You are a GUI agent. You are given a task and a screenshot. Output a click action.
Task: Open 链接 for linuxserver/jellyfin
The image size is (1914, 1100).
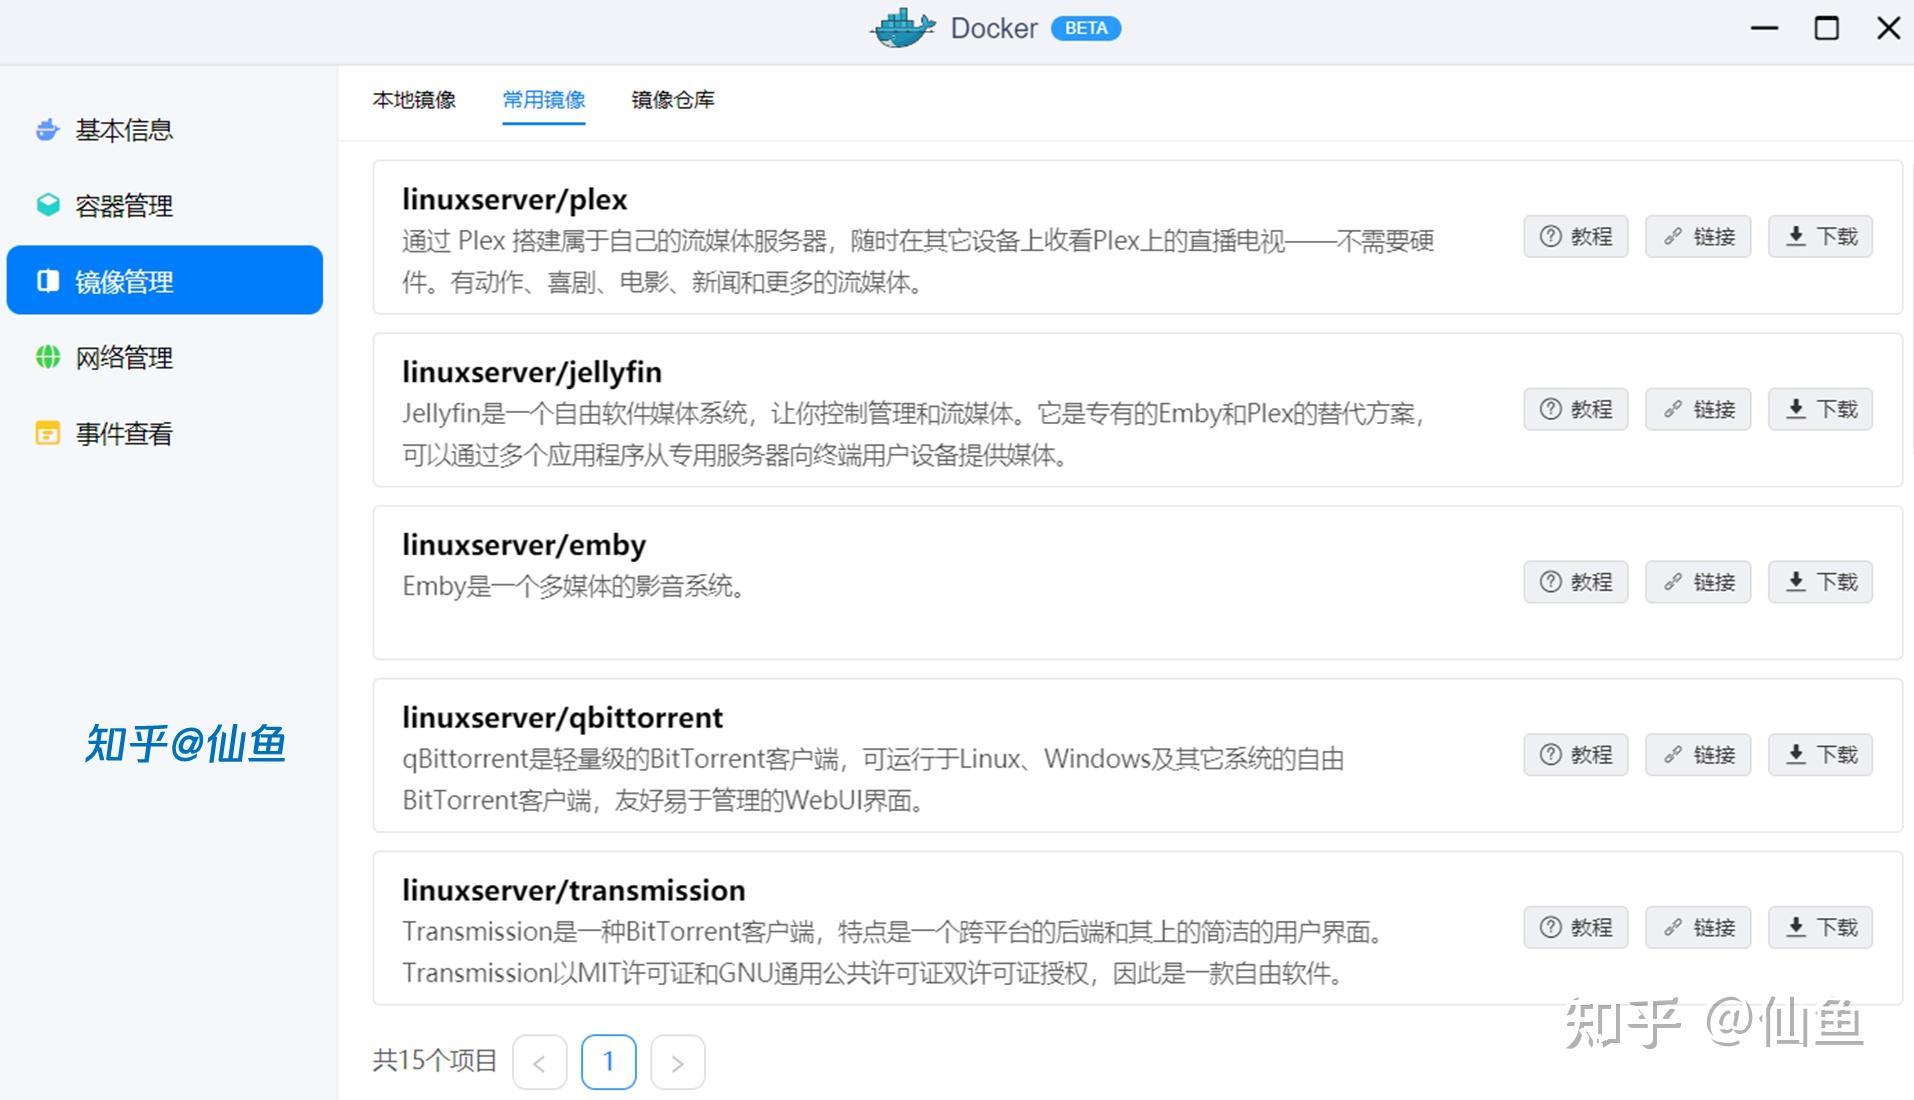coord(1698,409)
